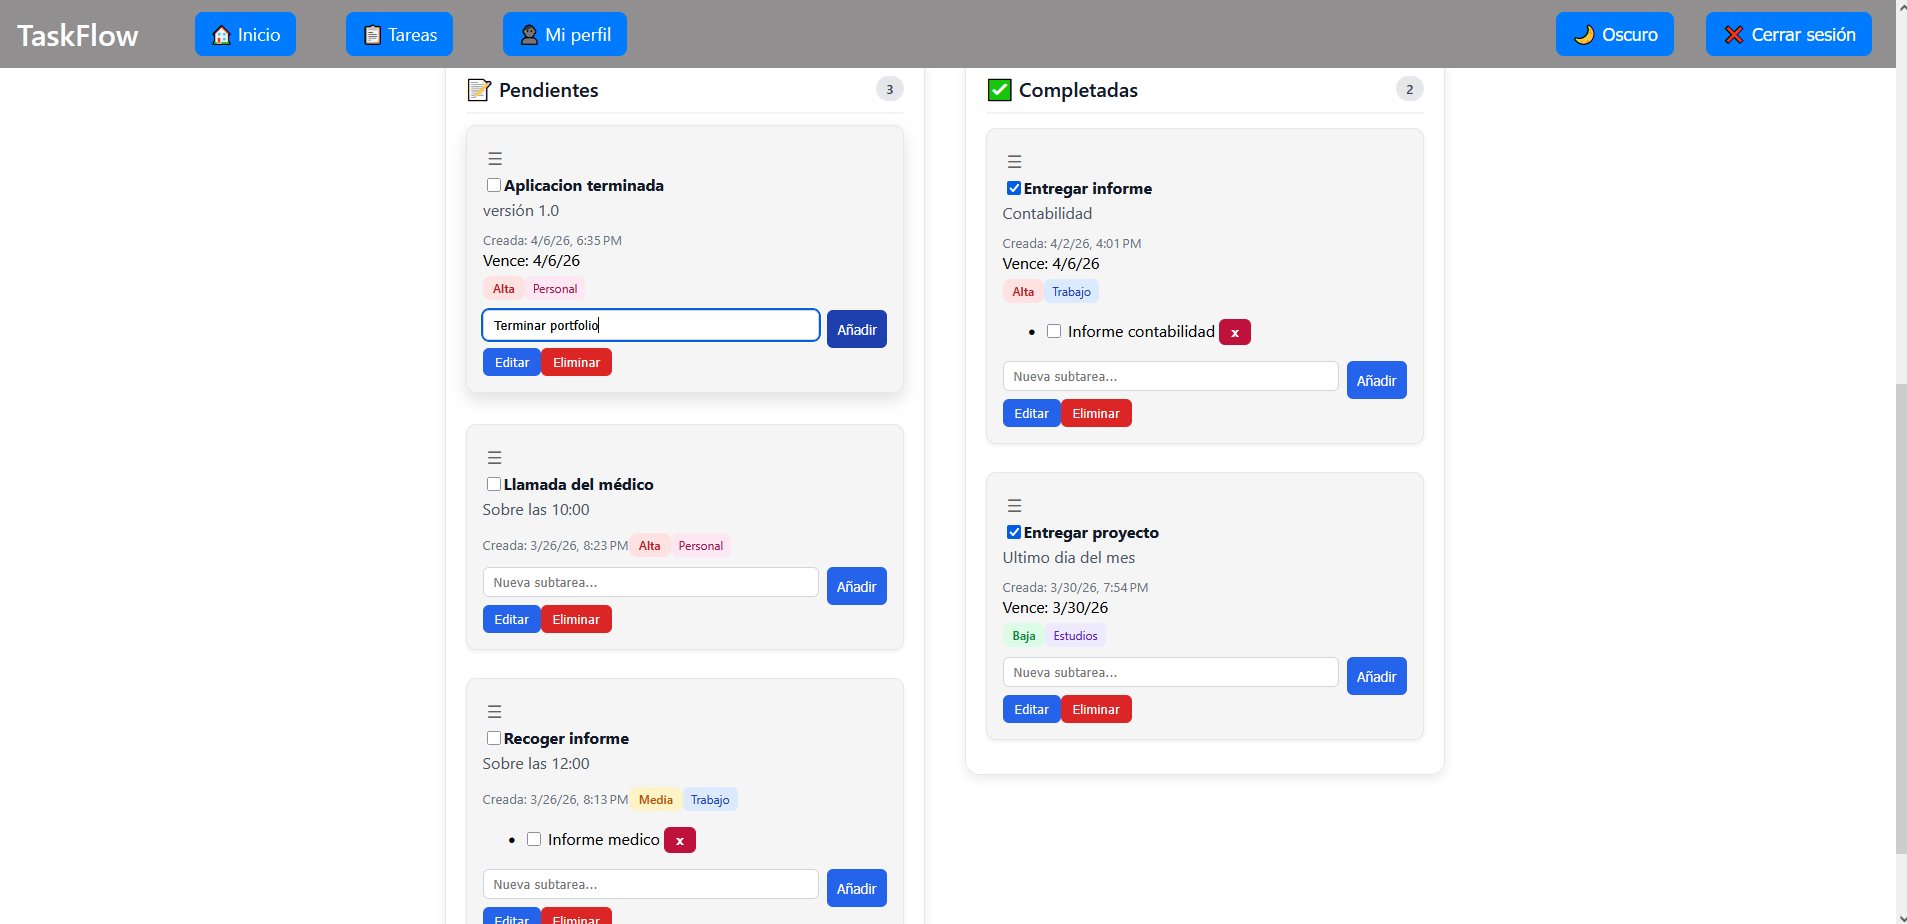Click the drag handle on Entregar informe
Image resolution: width=1907 pixels, height=924 pixels.
1014,162
